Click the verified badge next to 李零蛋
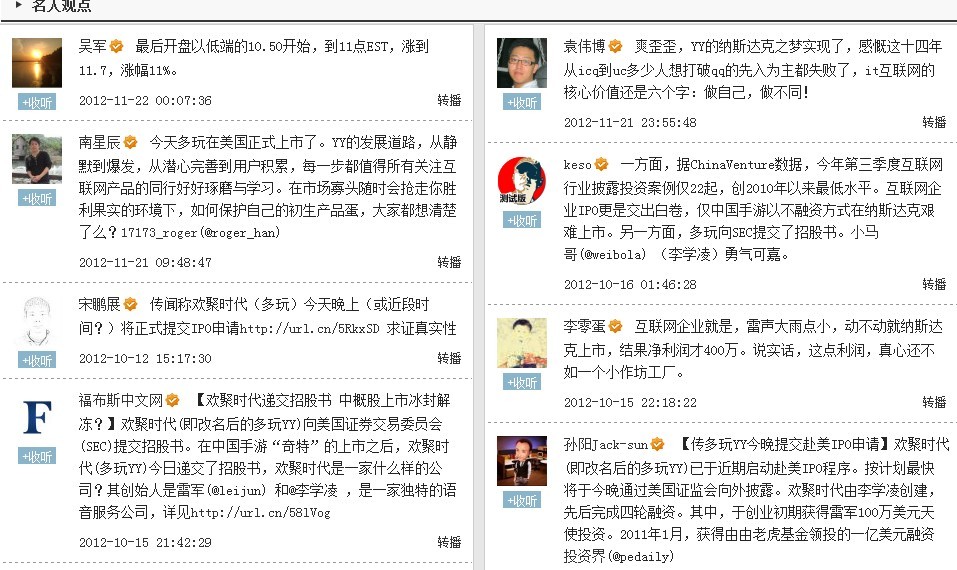 (615, 326)
